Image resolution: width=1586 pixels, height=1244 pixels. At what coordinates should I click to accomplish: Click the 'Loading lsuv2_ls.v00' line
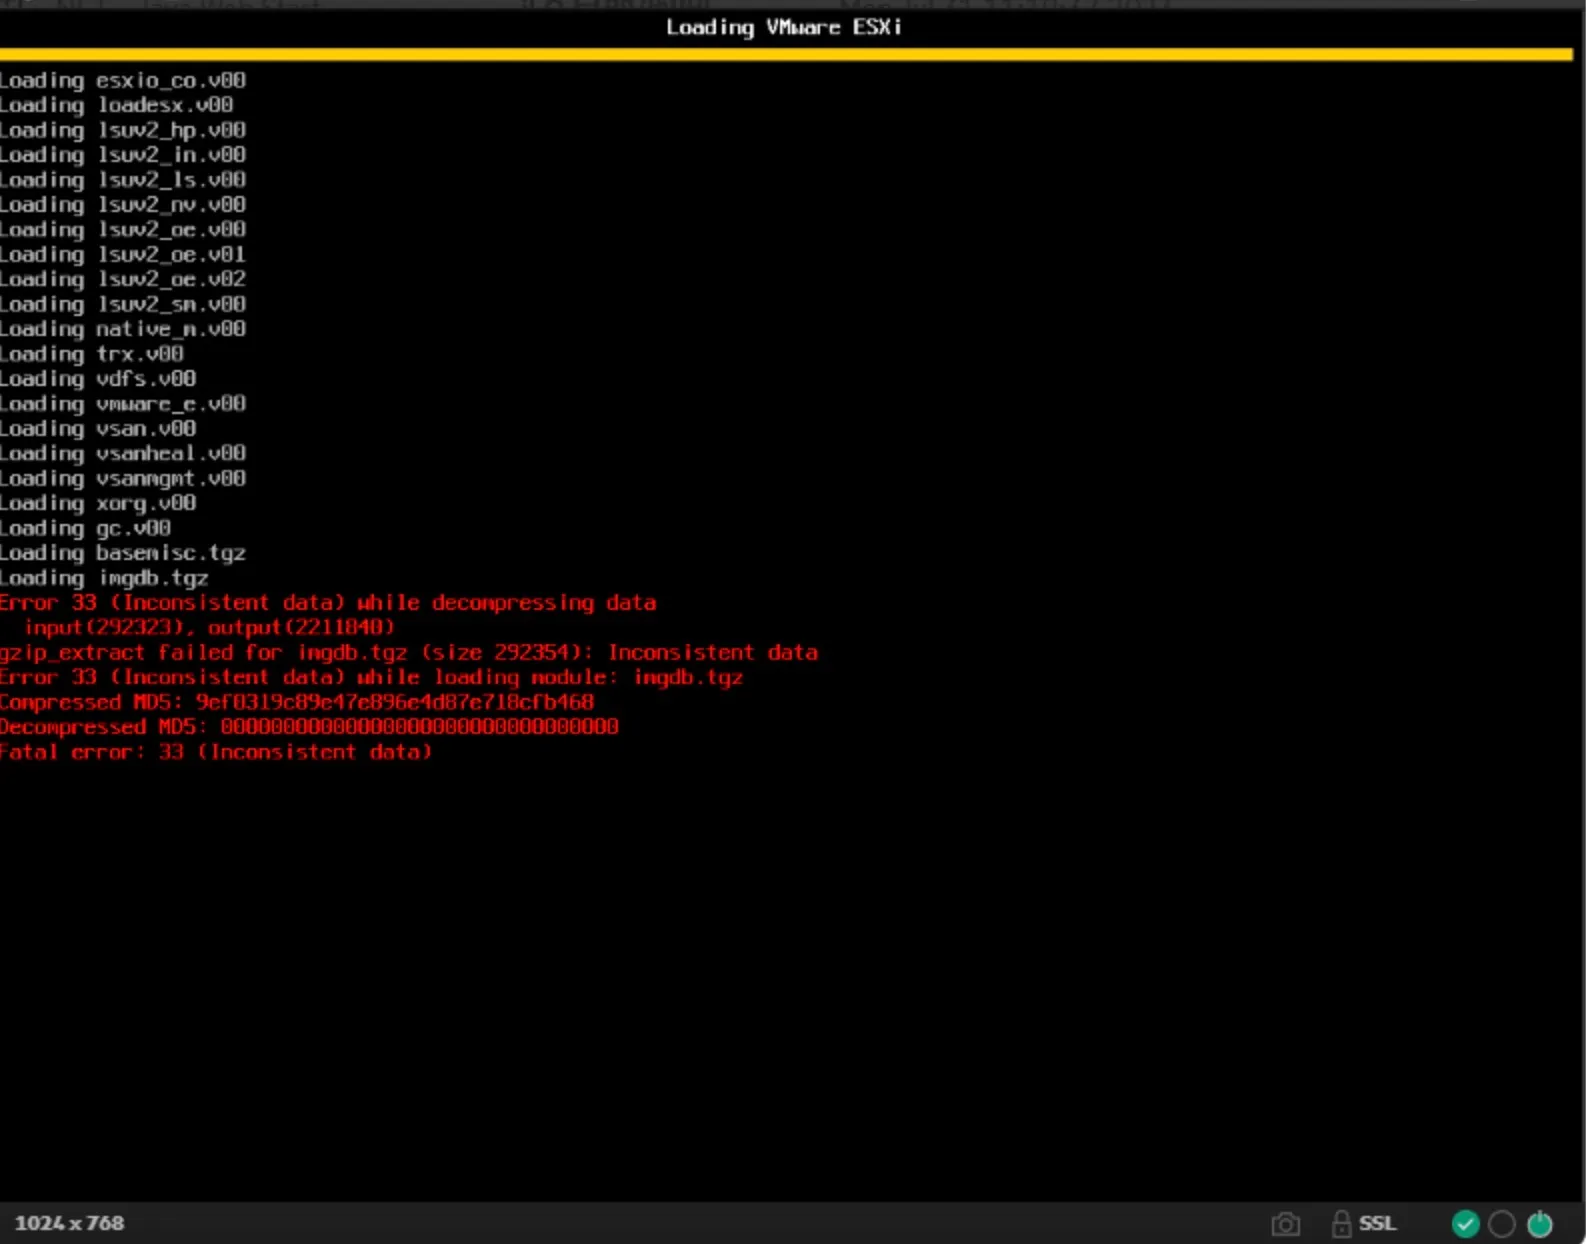(123, 180)
